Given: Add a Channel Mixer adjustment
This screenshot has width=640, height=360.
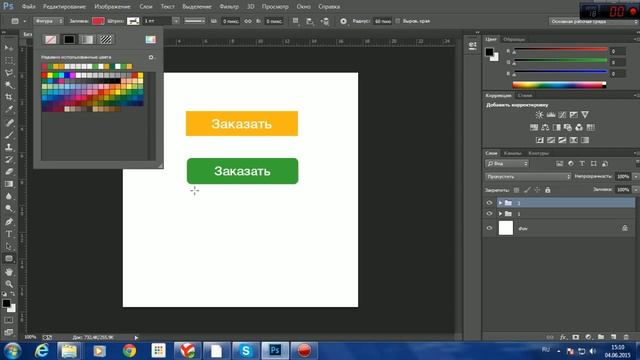Looking at the screenshot, I should tap(579, 127).
